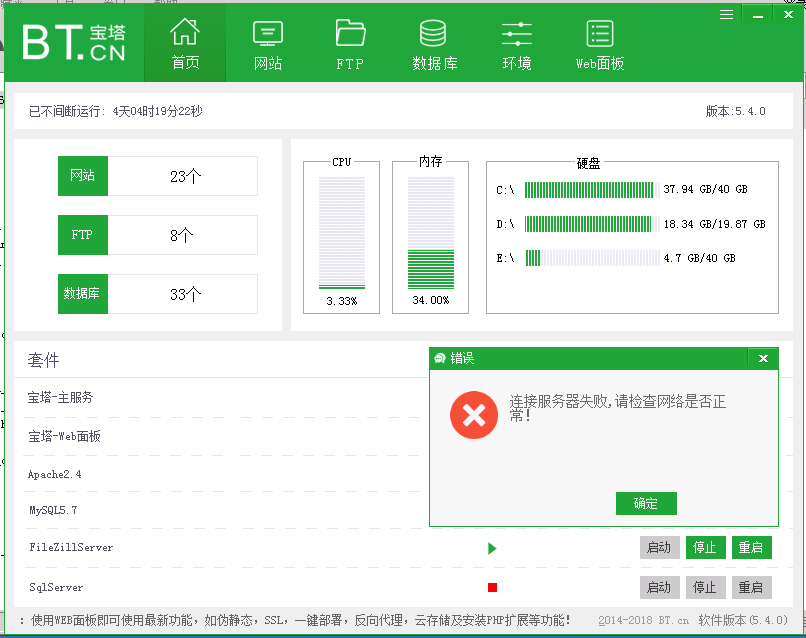Viewport: 806px width, 638px height.
Task: Click the 18.34 GB/19.87 GB text
Action: coord(715,224)
